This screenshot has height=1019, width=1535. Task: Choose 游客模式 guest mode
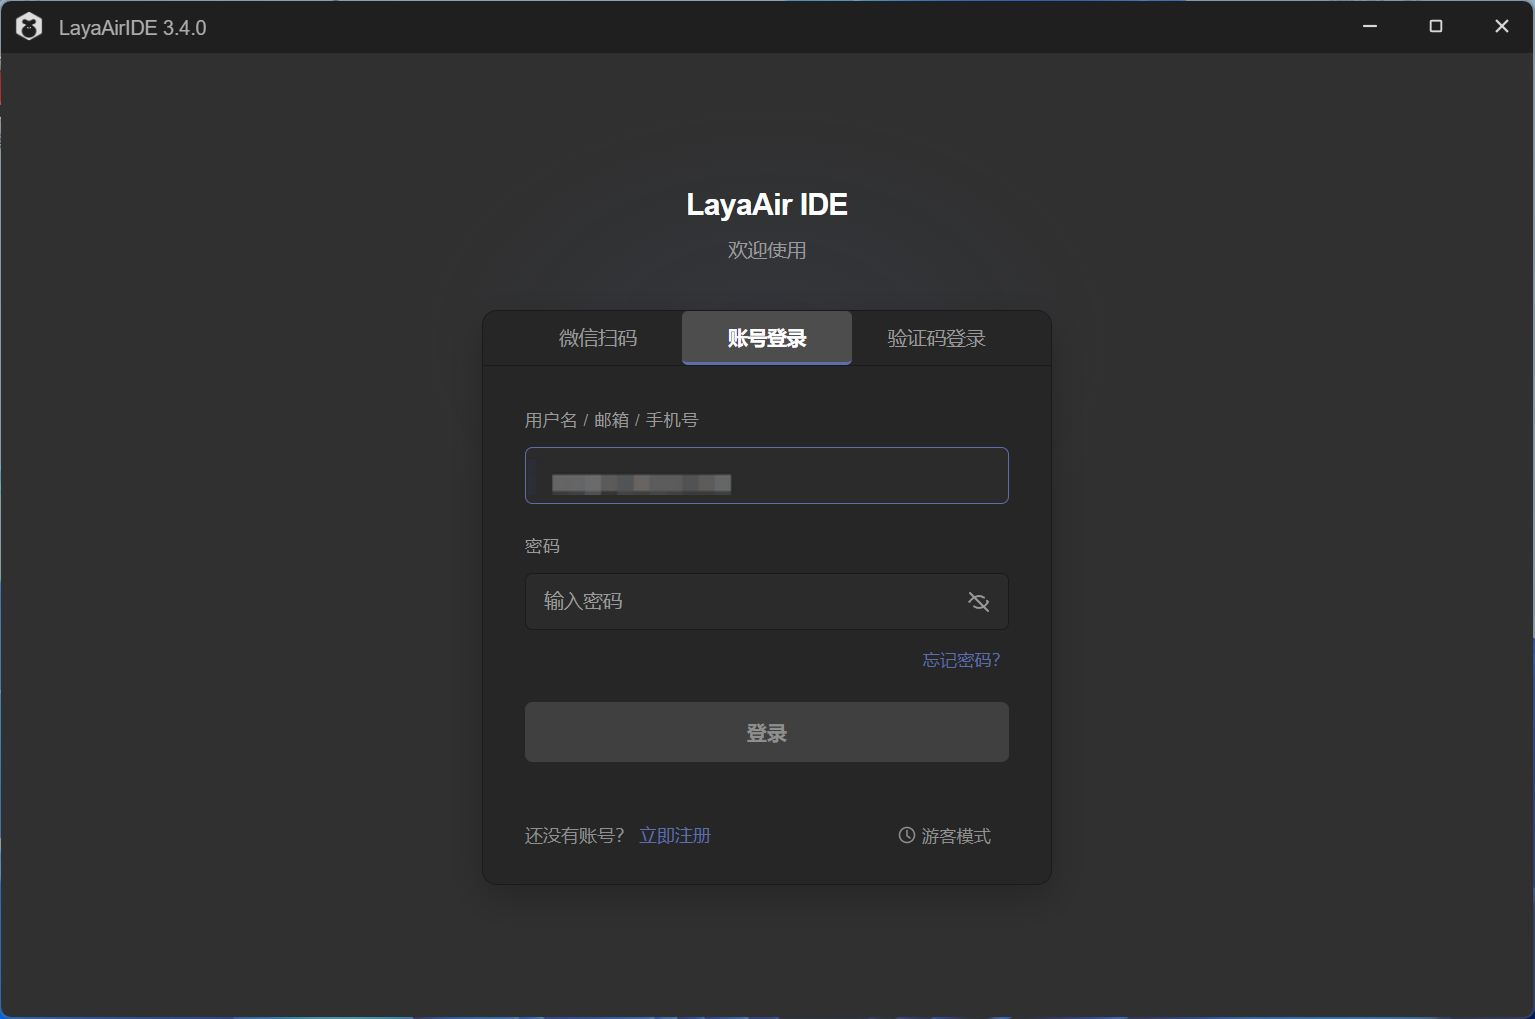click(945, 835)
